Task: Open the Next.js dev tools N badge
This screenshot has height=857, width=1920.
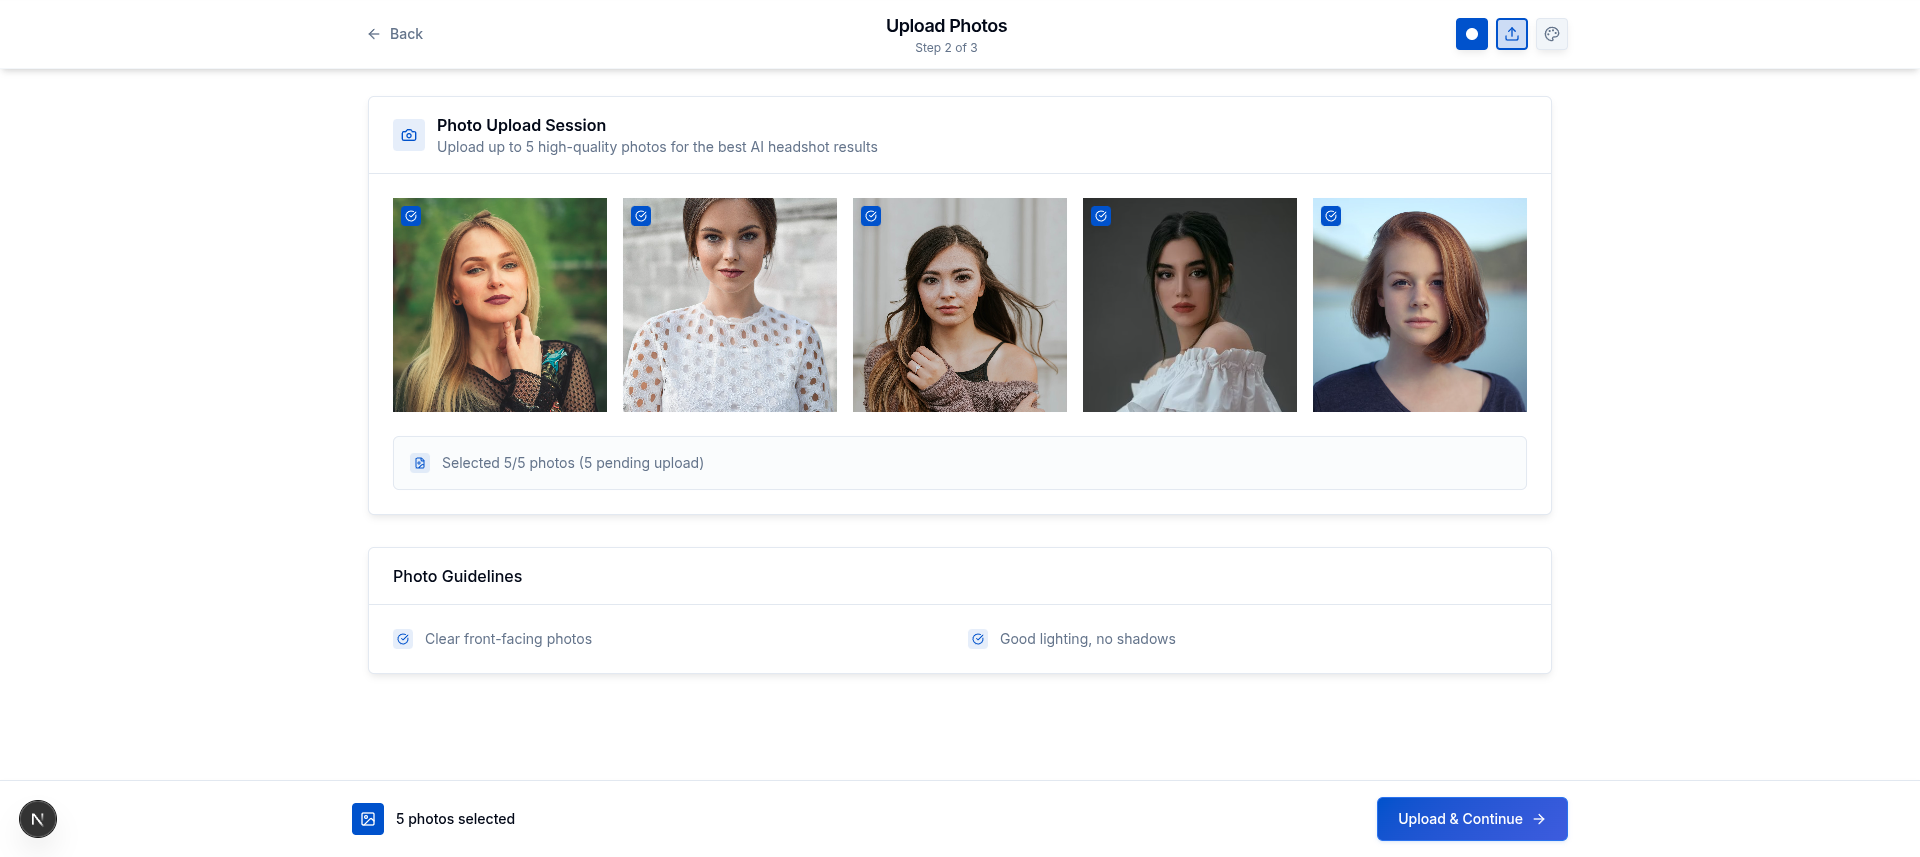Action: [x=38, y=819]
